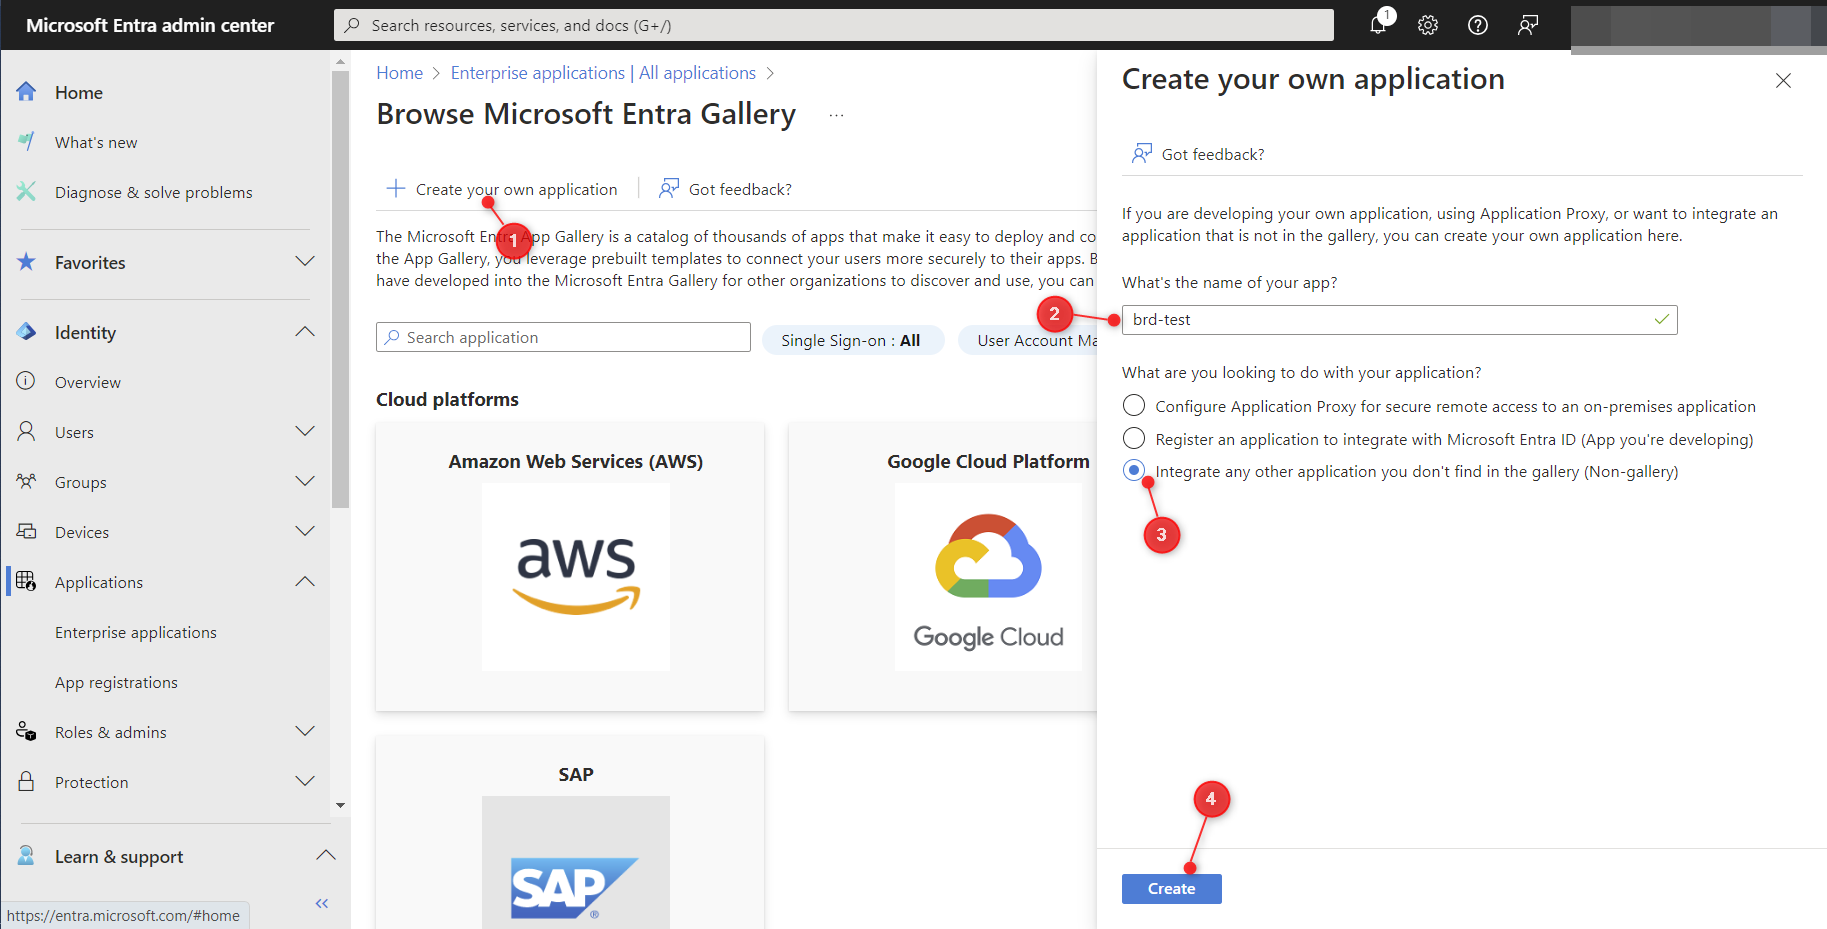The width and height of the screenshot is (1827, 929).
Task: Open the Amazon Web Services (AWS) card
Action: tap(570, 566)
